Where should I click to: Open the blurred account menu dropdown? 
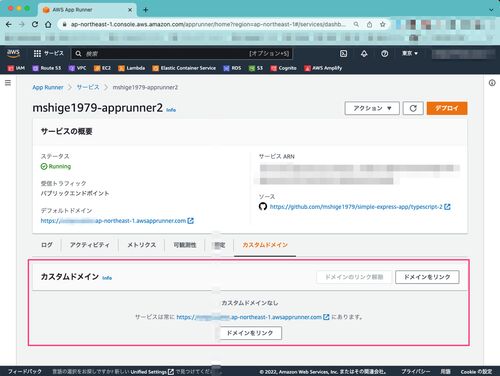[x=463, y=54]
